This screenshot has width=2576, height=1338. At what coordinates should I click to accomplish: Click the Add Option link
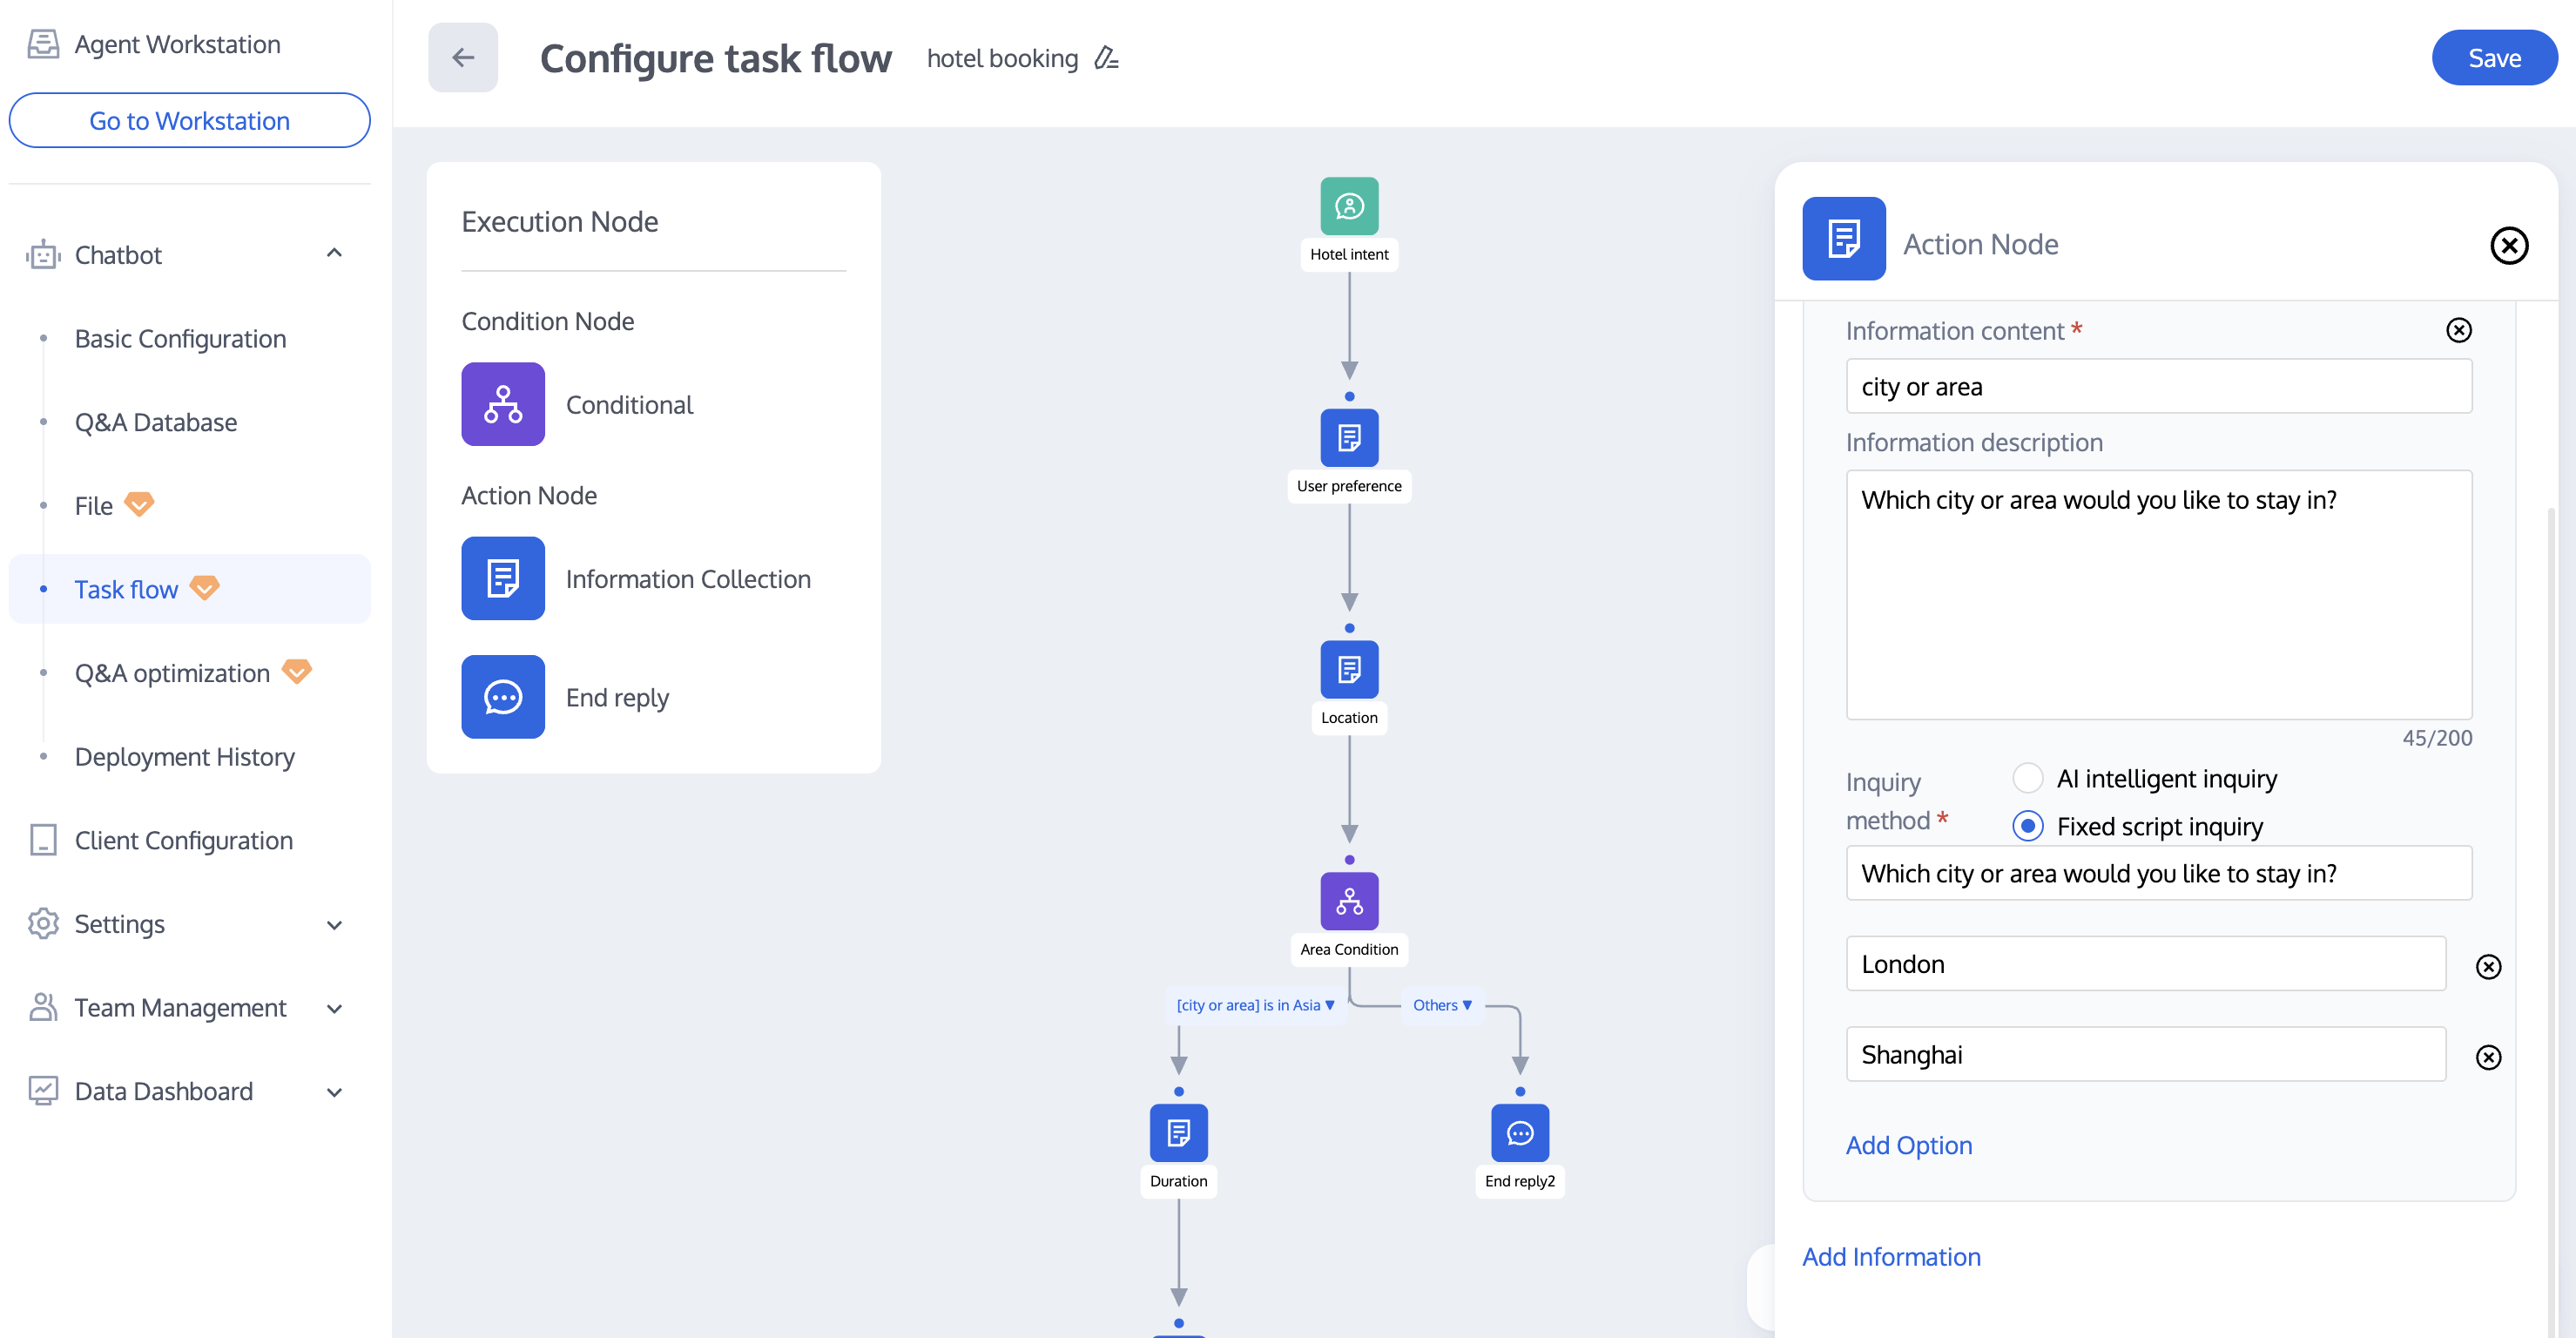(x=1908, y=1145)
